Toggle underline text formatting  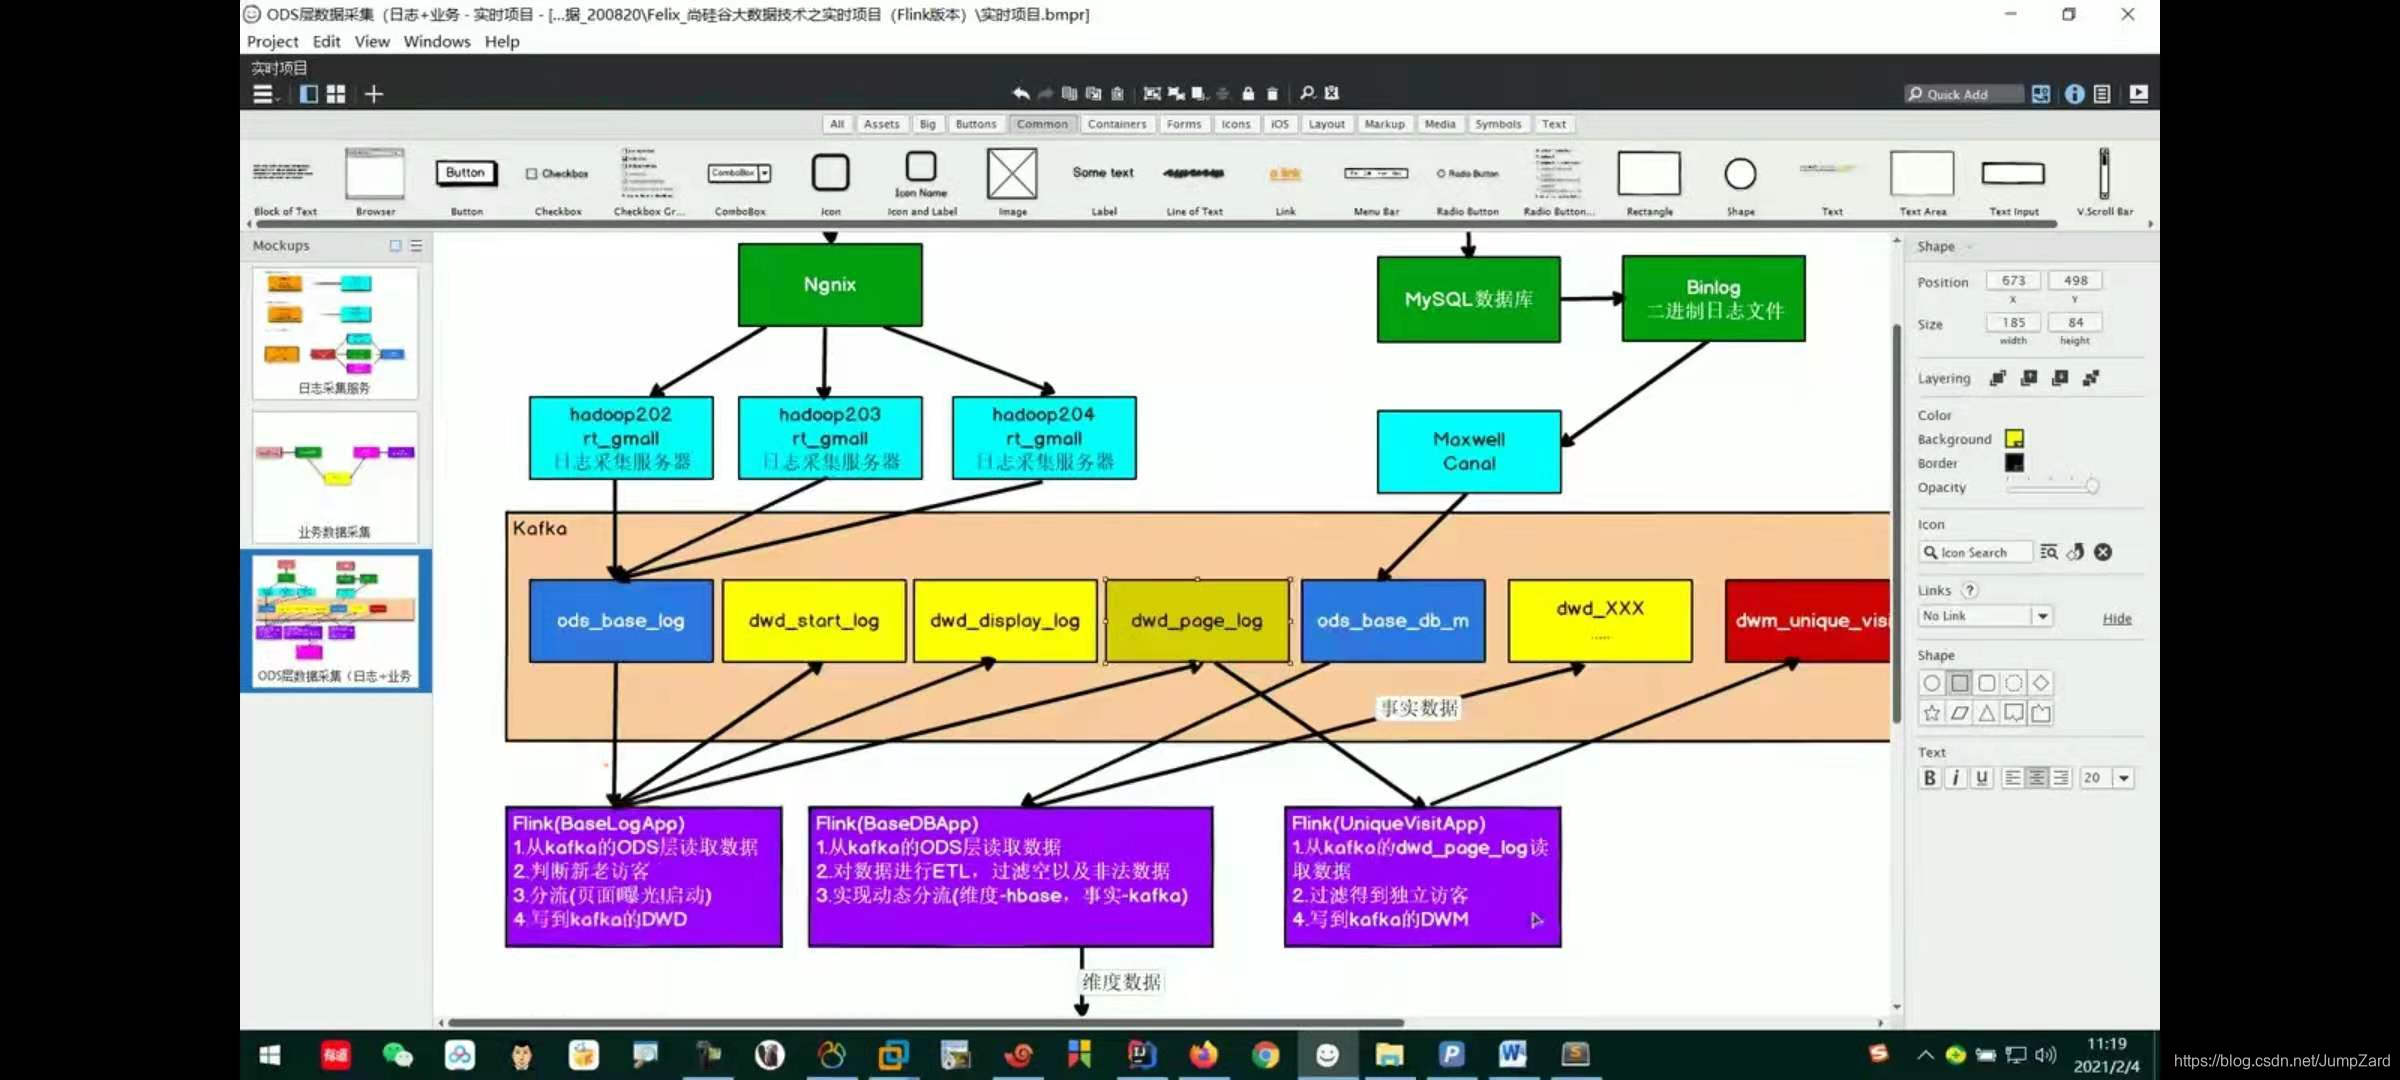pos(1981,778)
